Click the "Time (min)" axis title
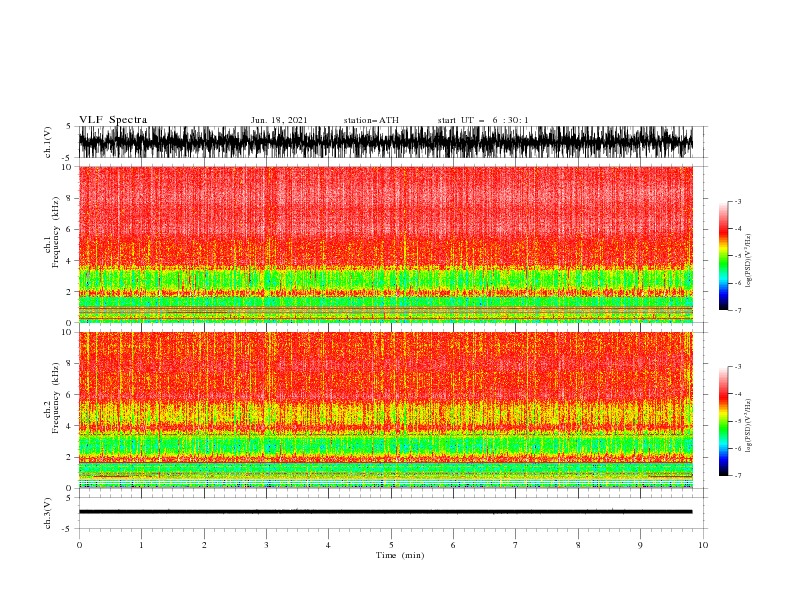The image size is (792, 612). (x=400, y=555)
